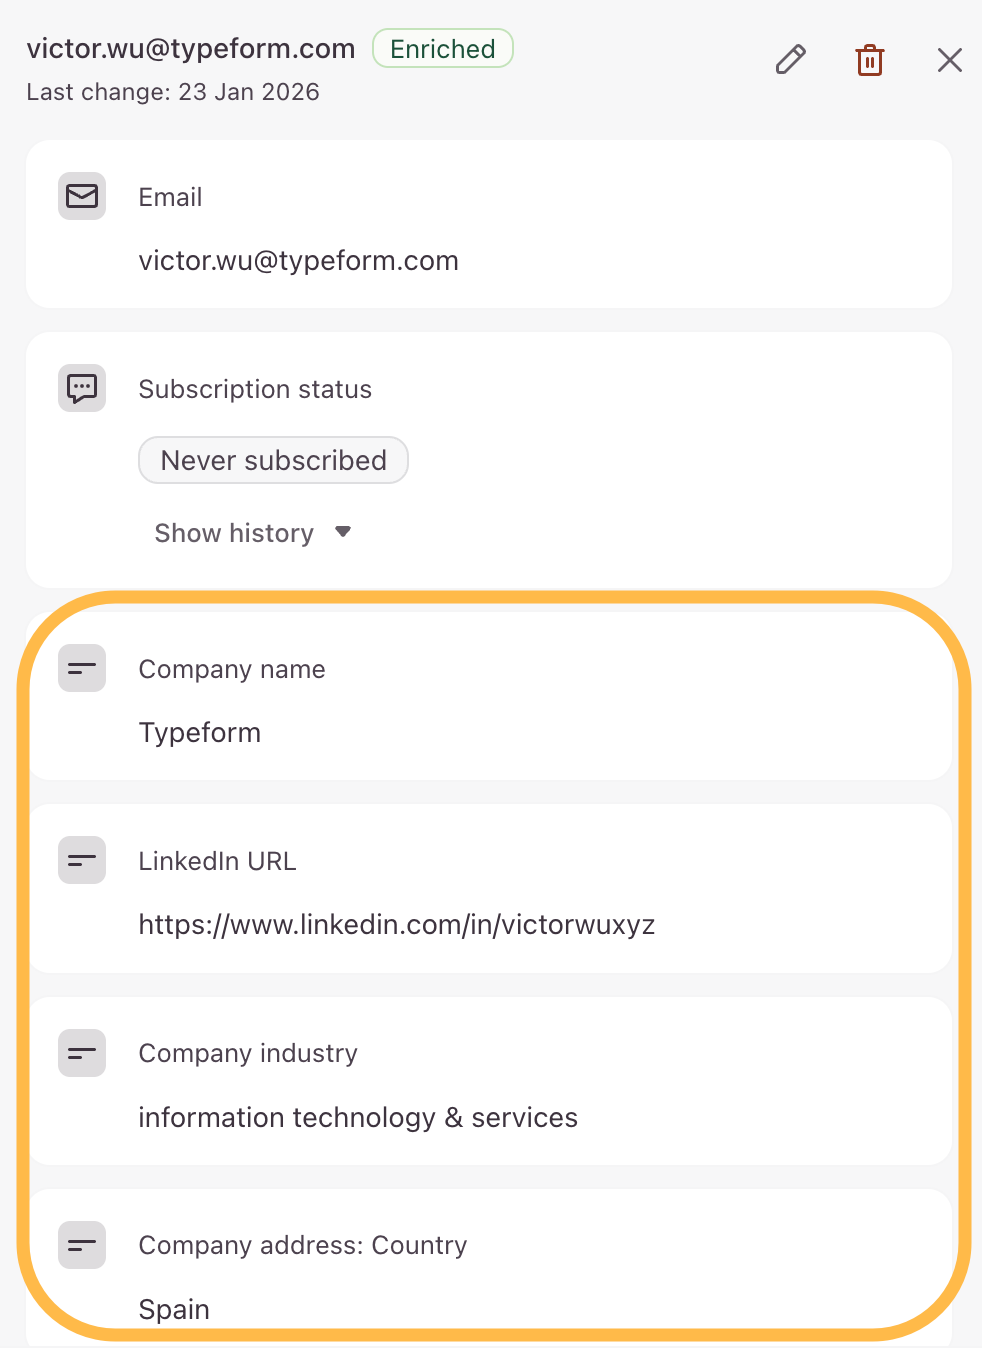The image size is (982, 1348).
Task: Click the LinkedIn URL field icon
Action: click(x=82, y=860)
